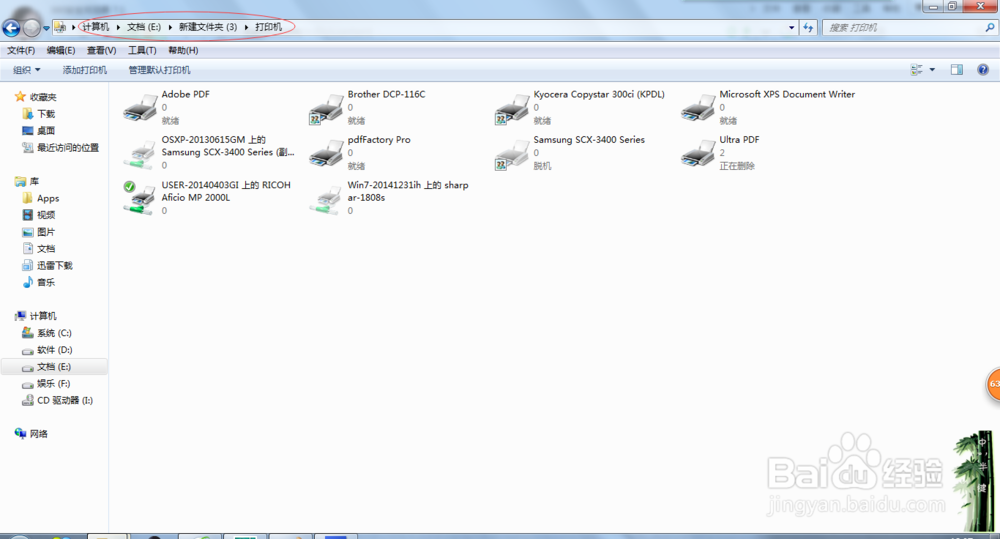Open the 帮助(H) menu
The image size is (1000, 539).
[183, 50]
